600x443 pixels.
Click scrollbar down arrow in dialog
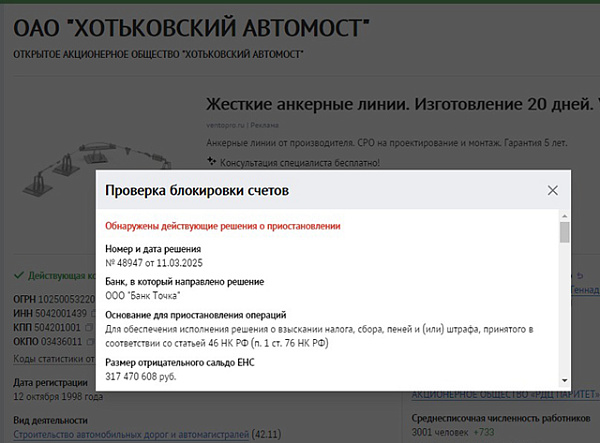point(564,380)
